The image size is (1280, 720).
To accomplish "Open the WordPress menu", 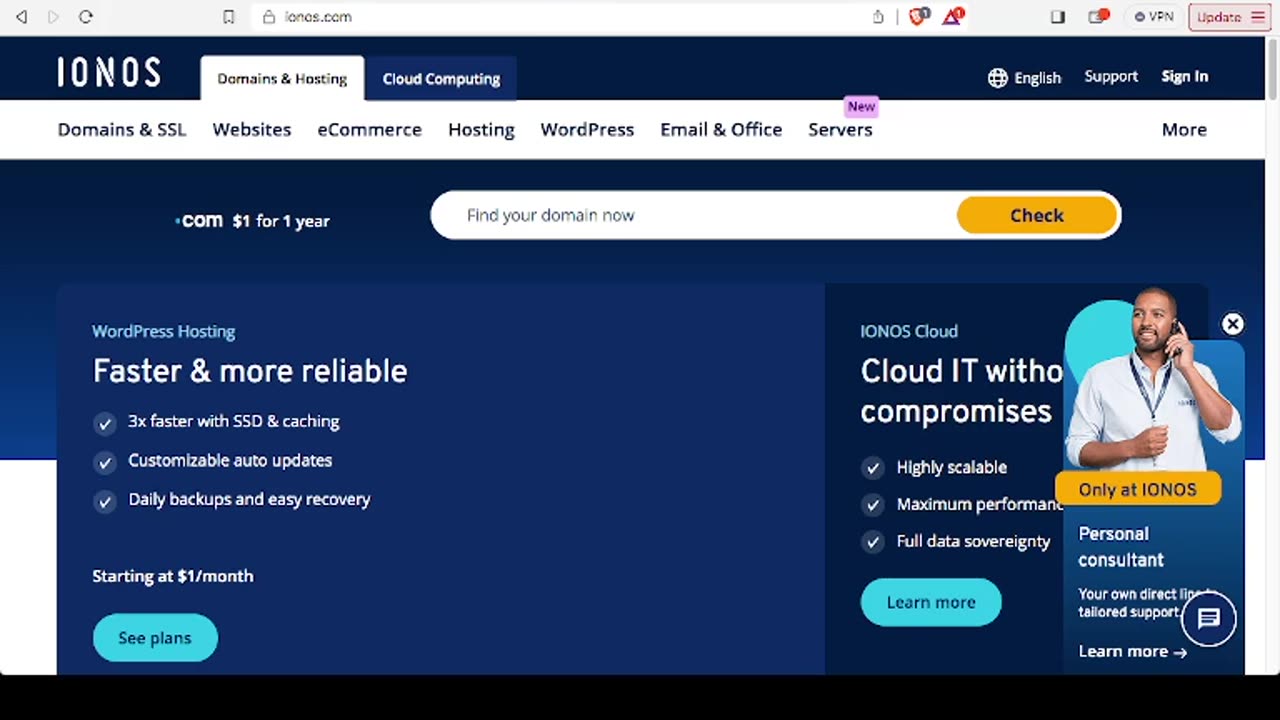I will [x=587, y=130].
